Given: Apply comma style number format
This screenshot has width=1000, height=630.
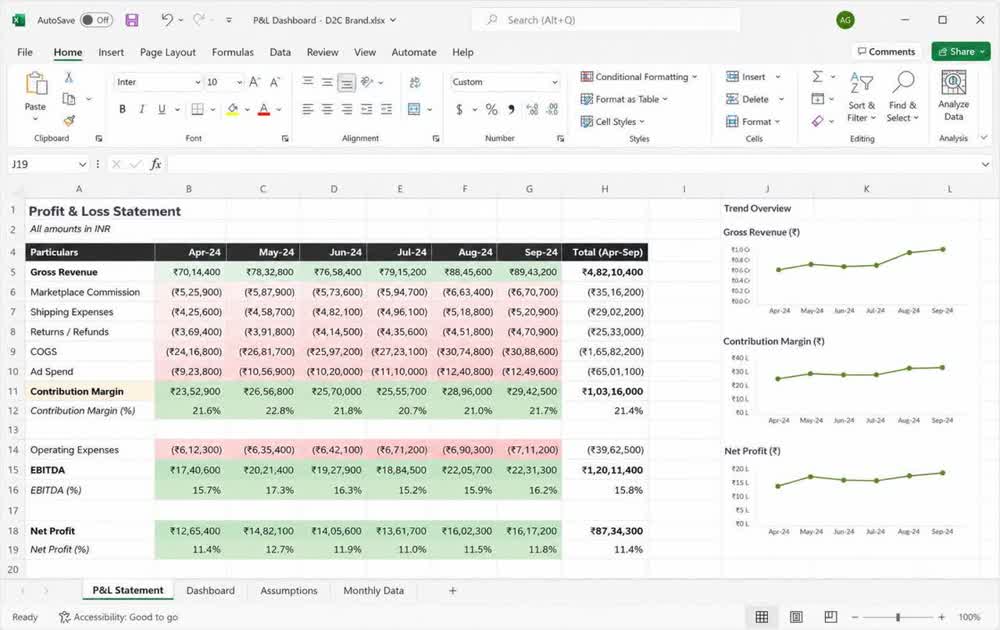Looking at the screenshot, I should pyautogui.click(x=511, y=109).
